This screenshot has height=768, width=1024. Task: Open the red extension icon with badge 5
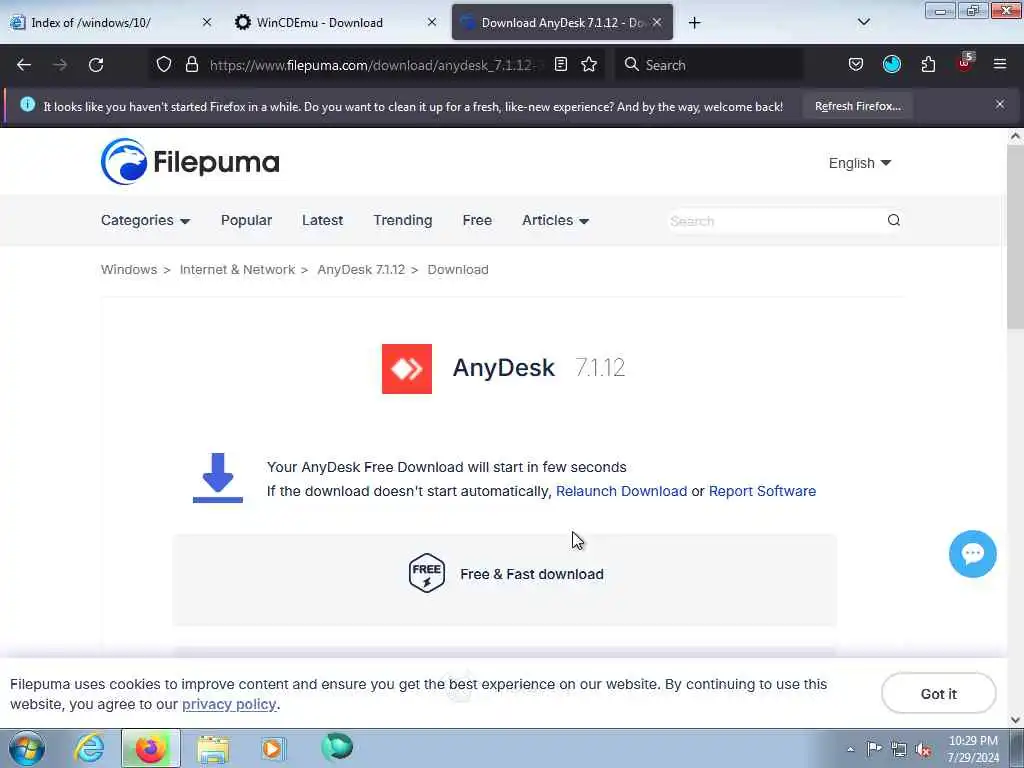[x=965, y=63]
